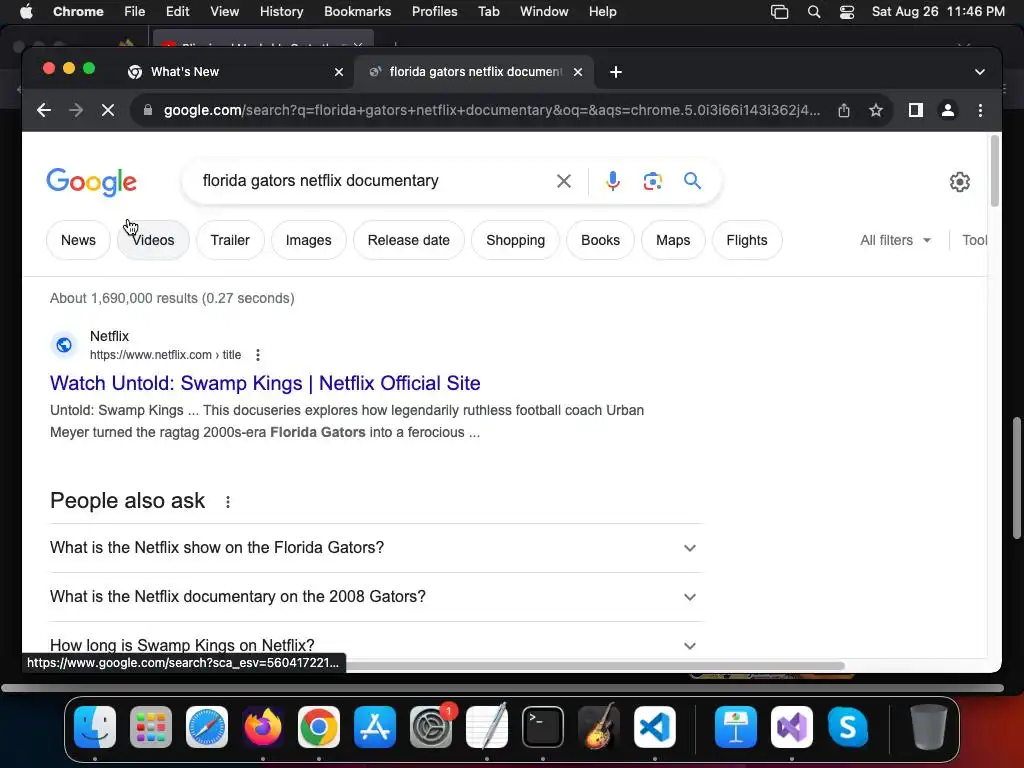
Task: Open Keynote from the Dock
Action: pyautogui.click(x=735, y=727)
